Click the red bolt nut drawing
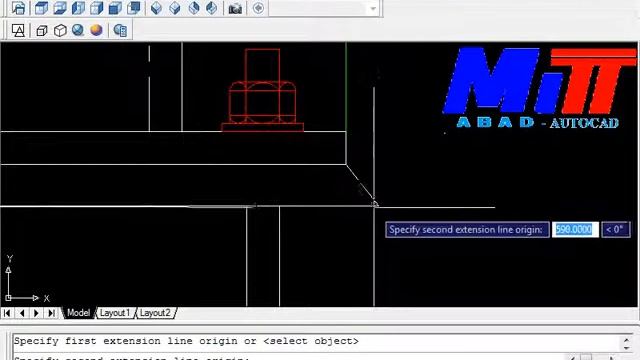 point(262,90)
